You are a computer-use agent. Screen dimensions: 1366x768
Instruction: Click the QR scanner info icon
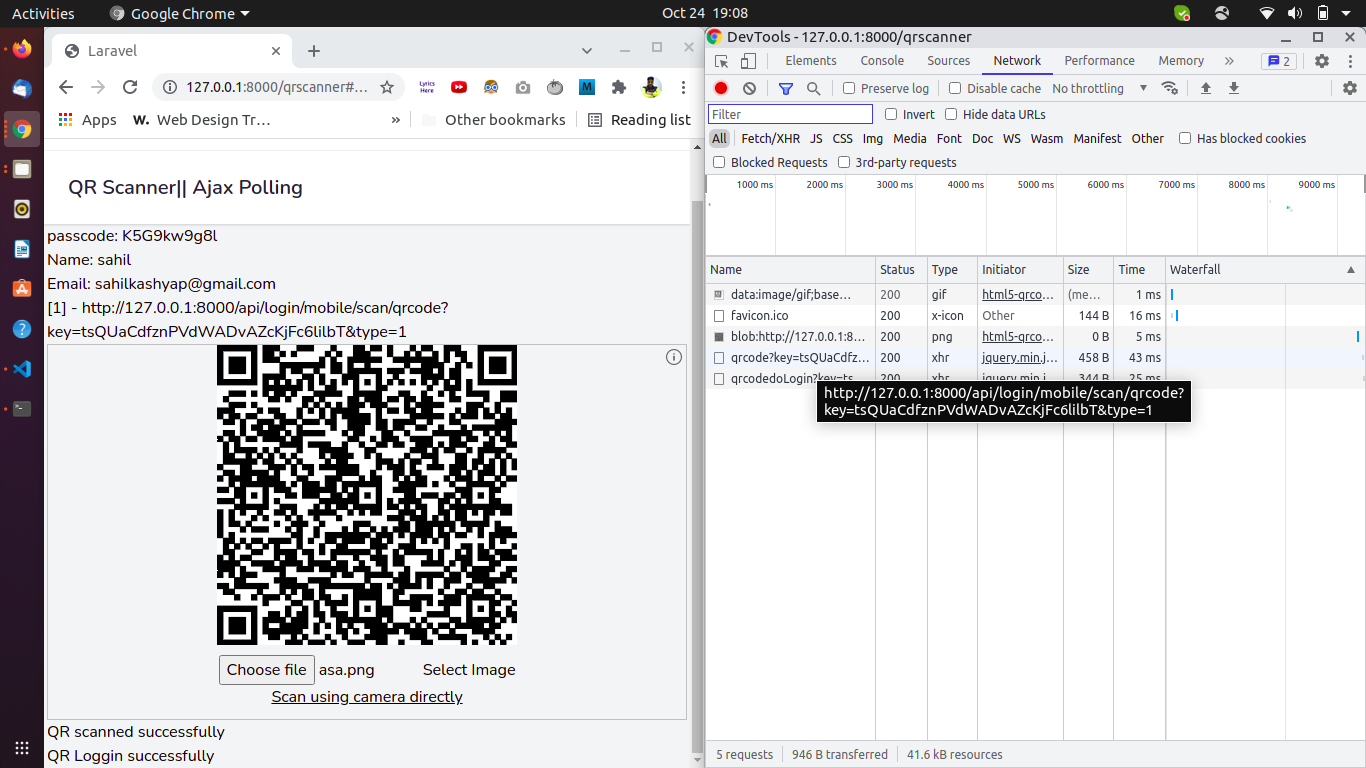coord(674,357)
